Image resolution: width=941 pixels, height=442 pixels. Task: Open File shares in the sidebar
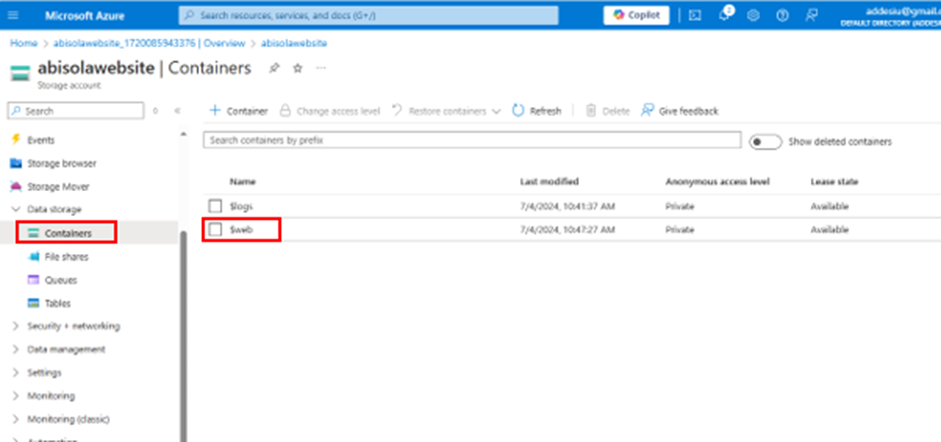(x=66, y=257)
